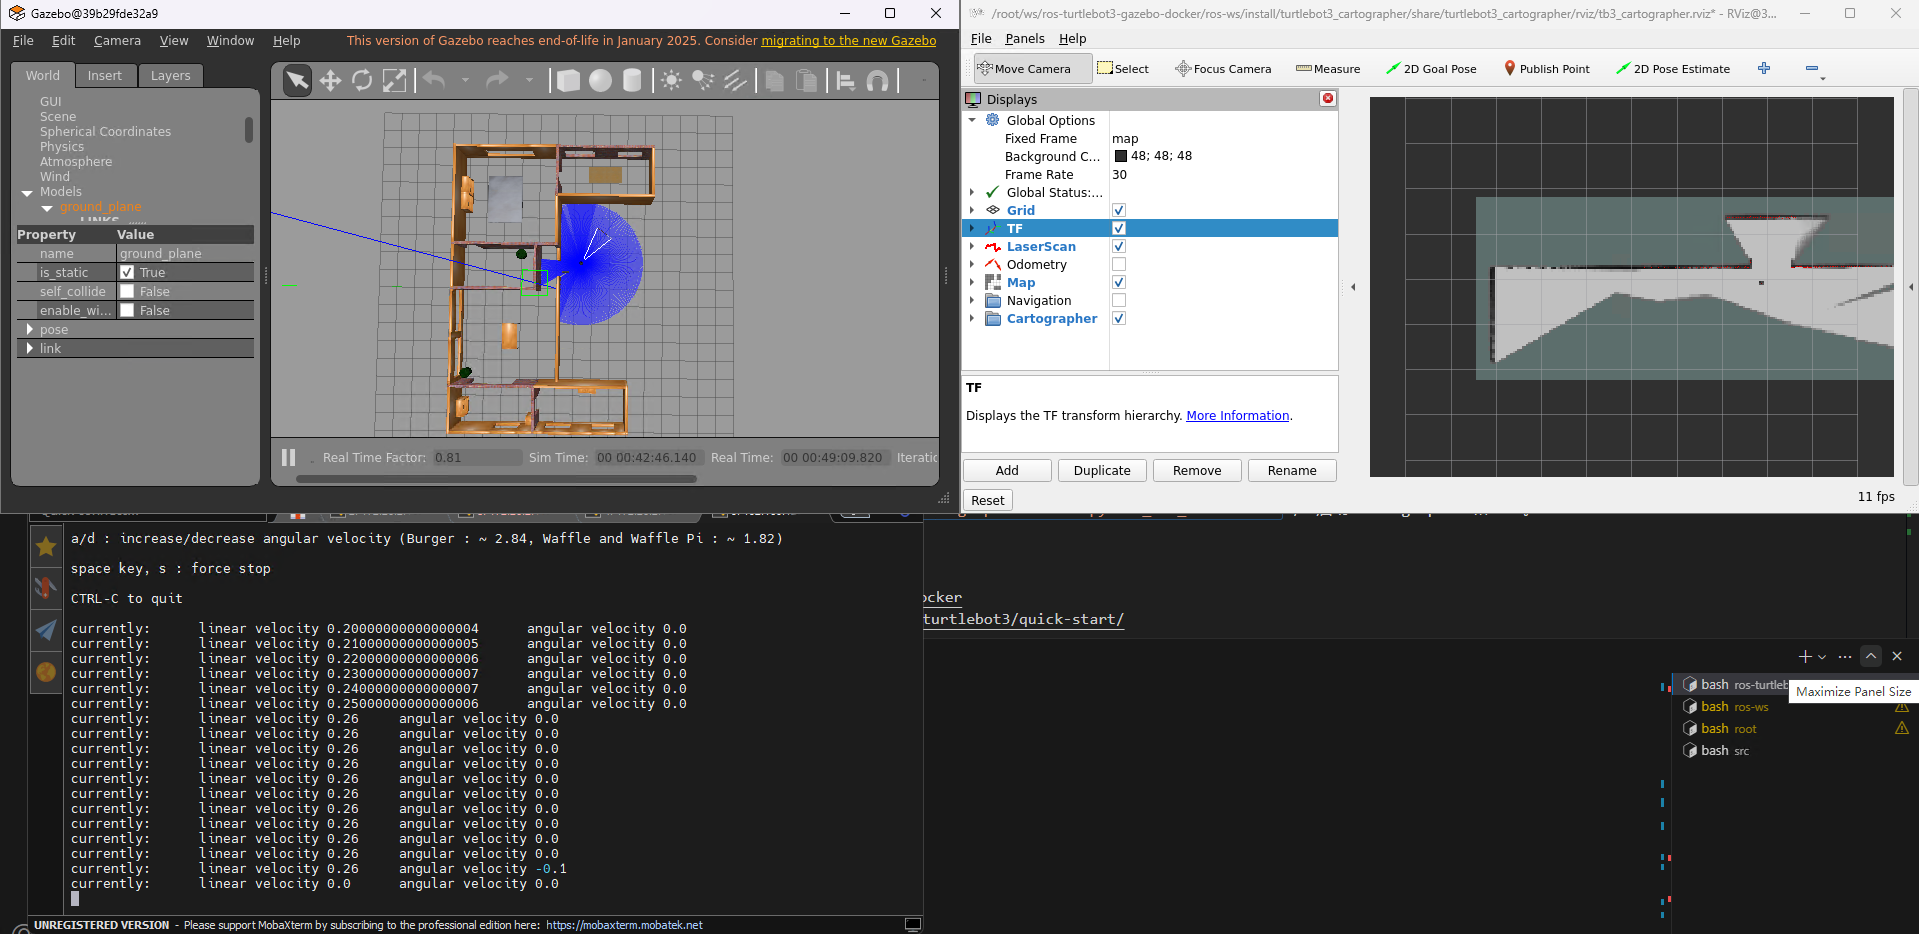Viewport: 1919px width, 934px height.
Task: Insert a sphere in Gazebo
Action: pyautogui.click(x=600, y=80)
